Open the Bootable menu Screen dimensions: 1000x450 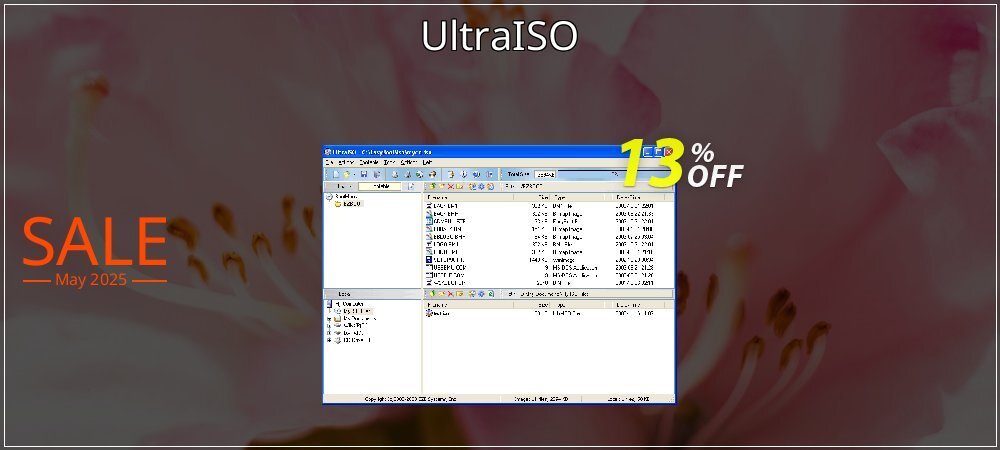click(369, 162)
